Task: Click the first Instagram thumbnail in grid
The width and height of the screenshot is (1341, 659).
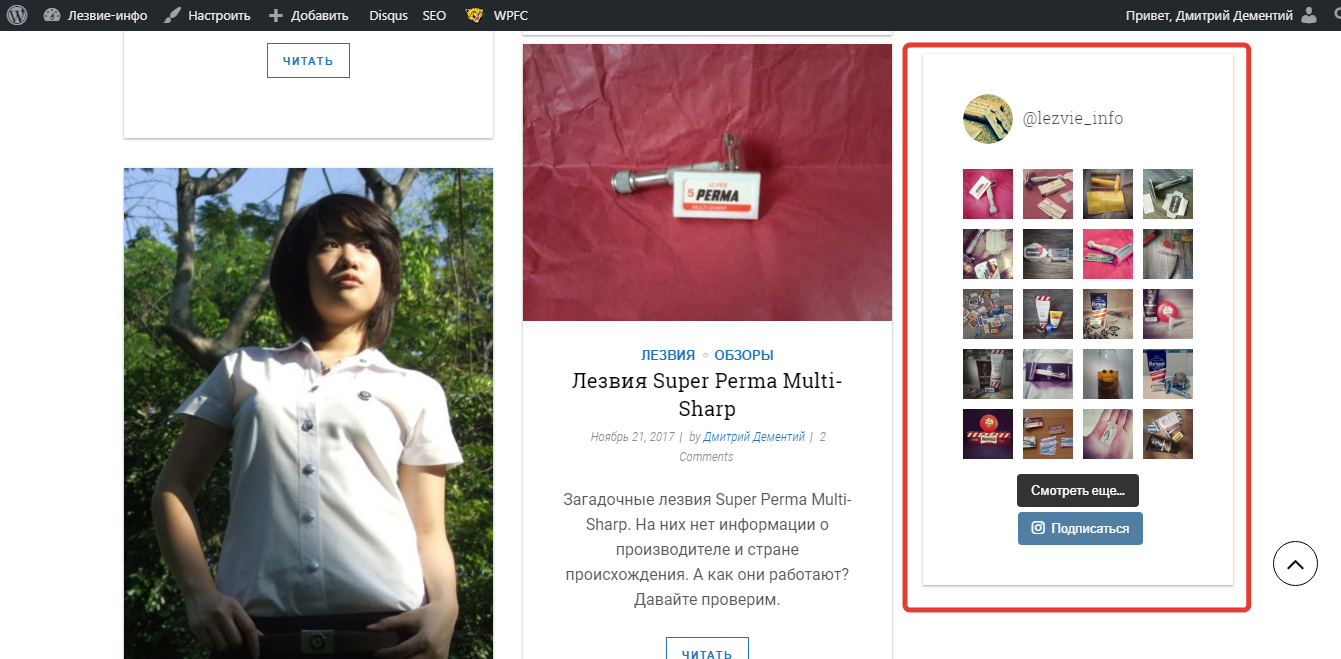Action: point(987,194)
